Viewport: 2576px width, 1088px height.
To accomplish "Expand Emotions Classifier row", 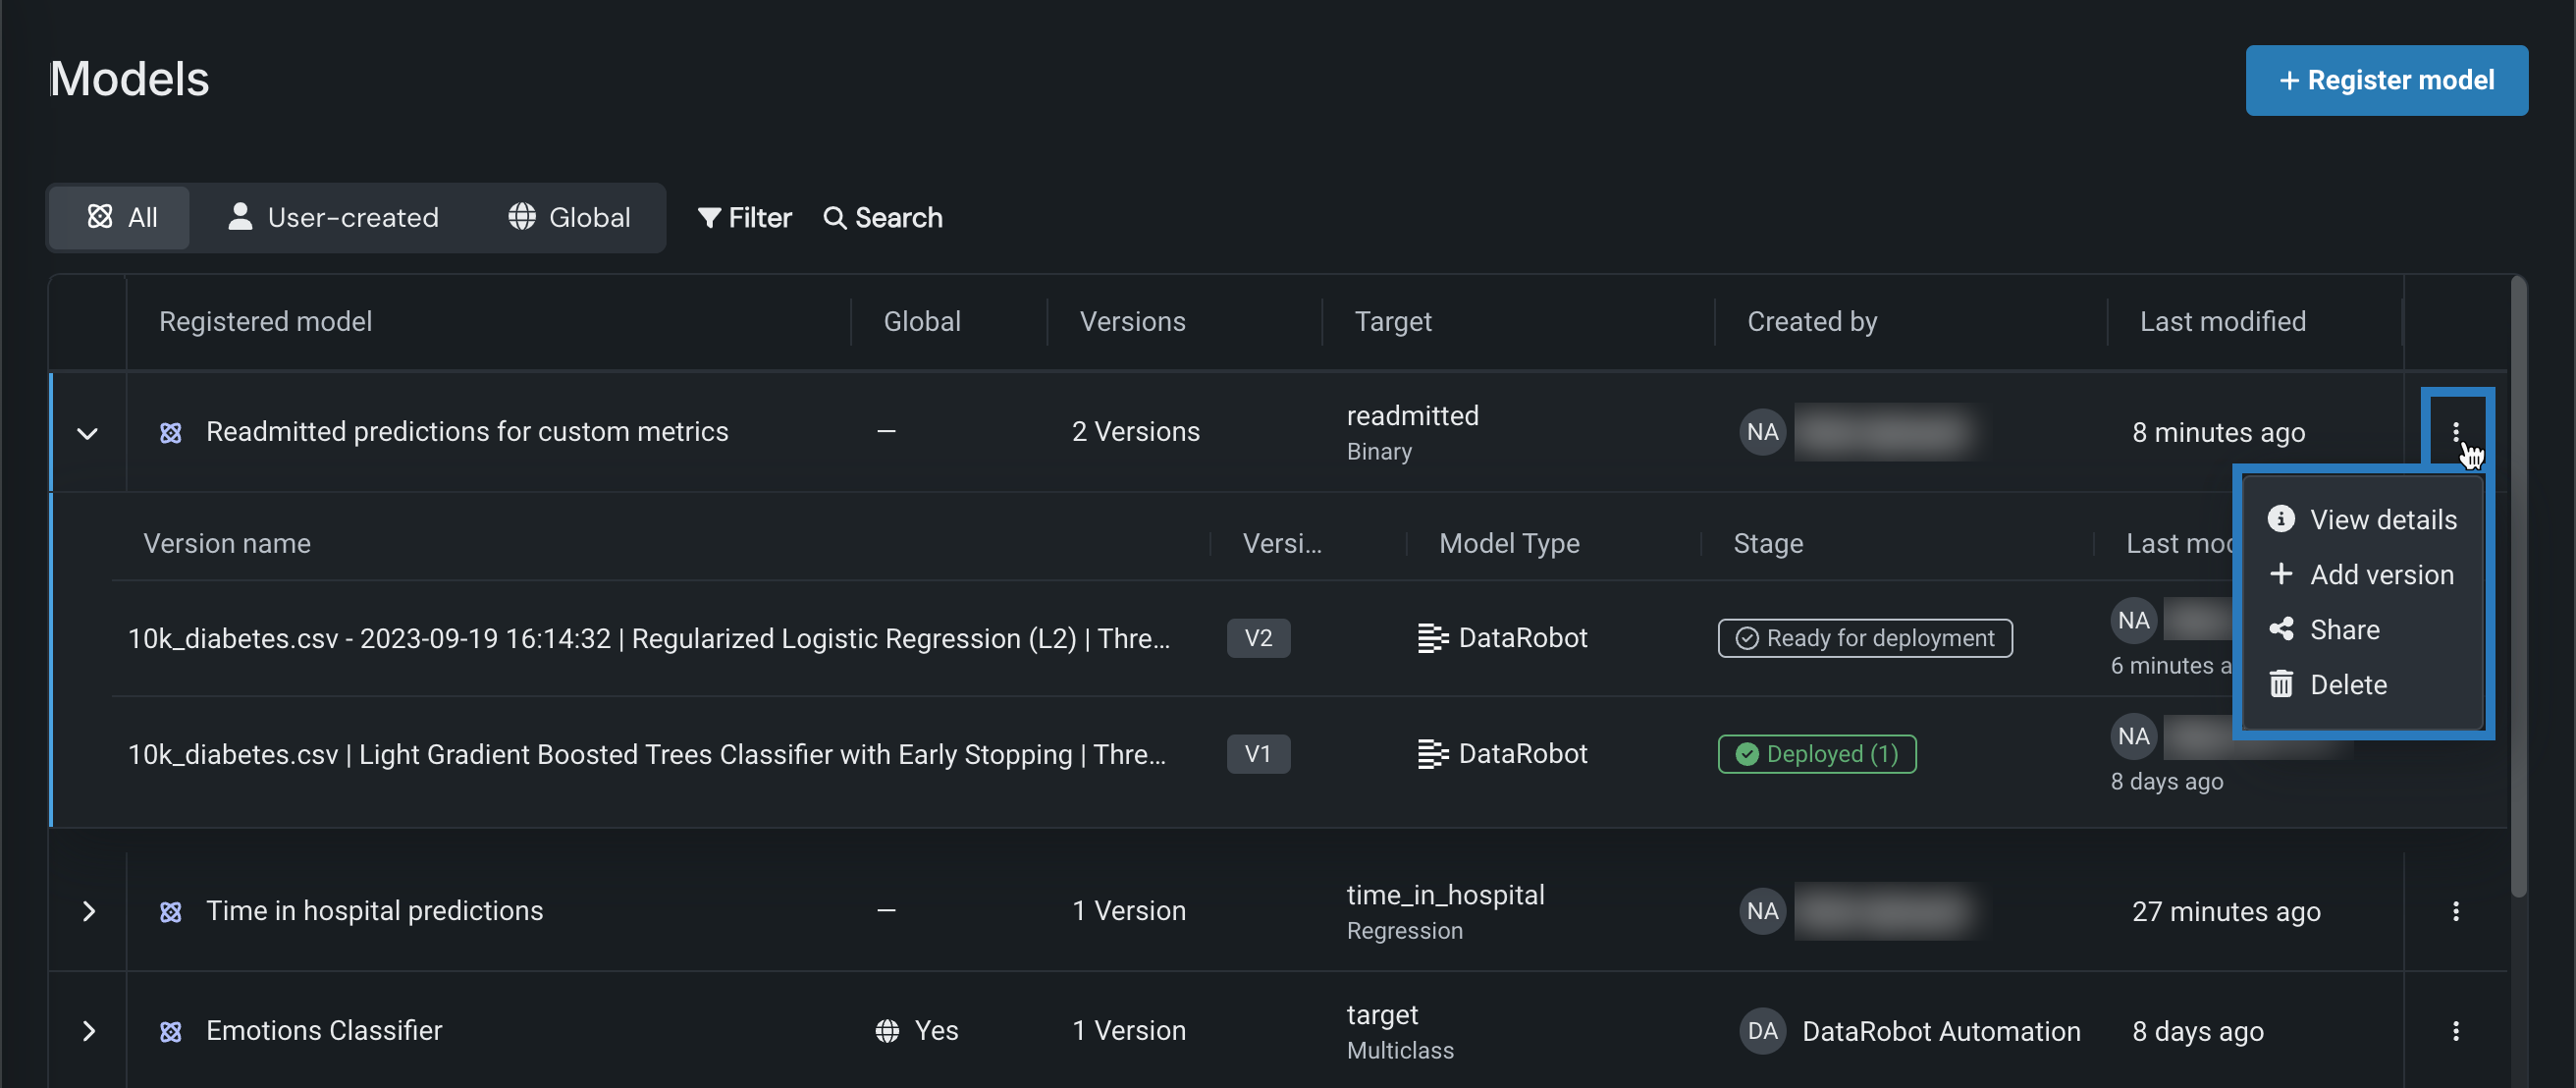I will coord(88,1031).
